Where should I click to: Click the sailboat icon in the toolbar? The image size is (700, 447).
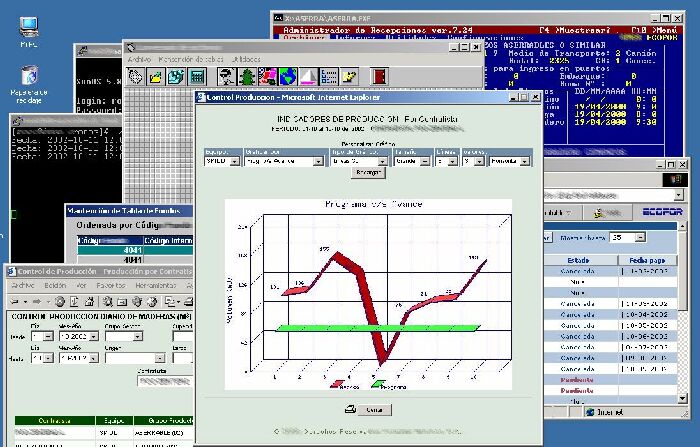308,76
